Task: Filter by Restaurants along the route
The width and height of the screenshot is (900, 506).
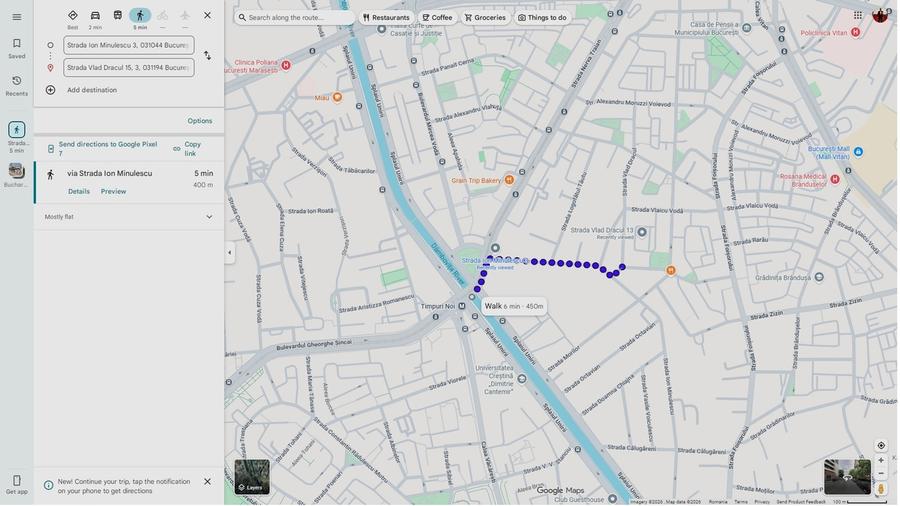Action: 386,17
